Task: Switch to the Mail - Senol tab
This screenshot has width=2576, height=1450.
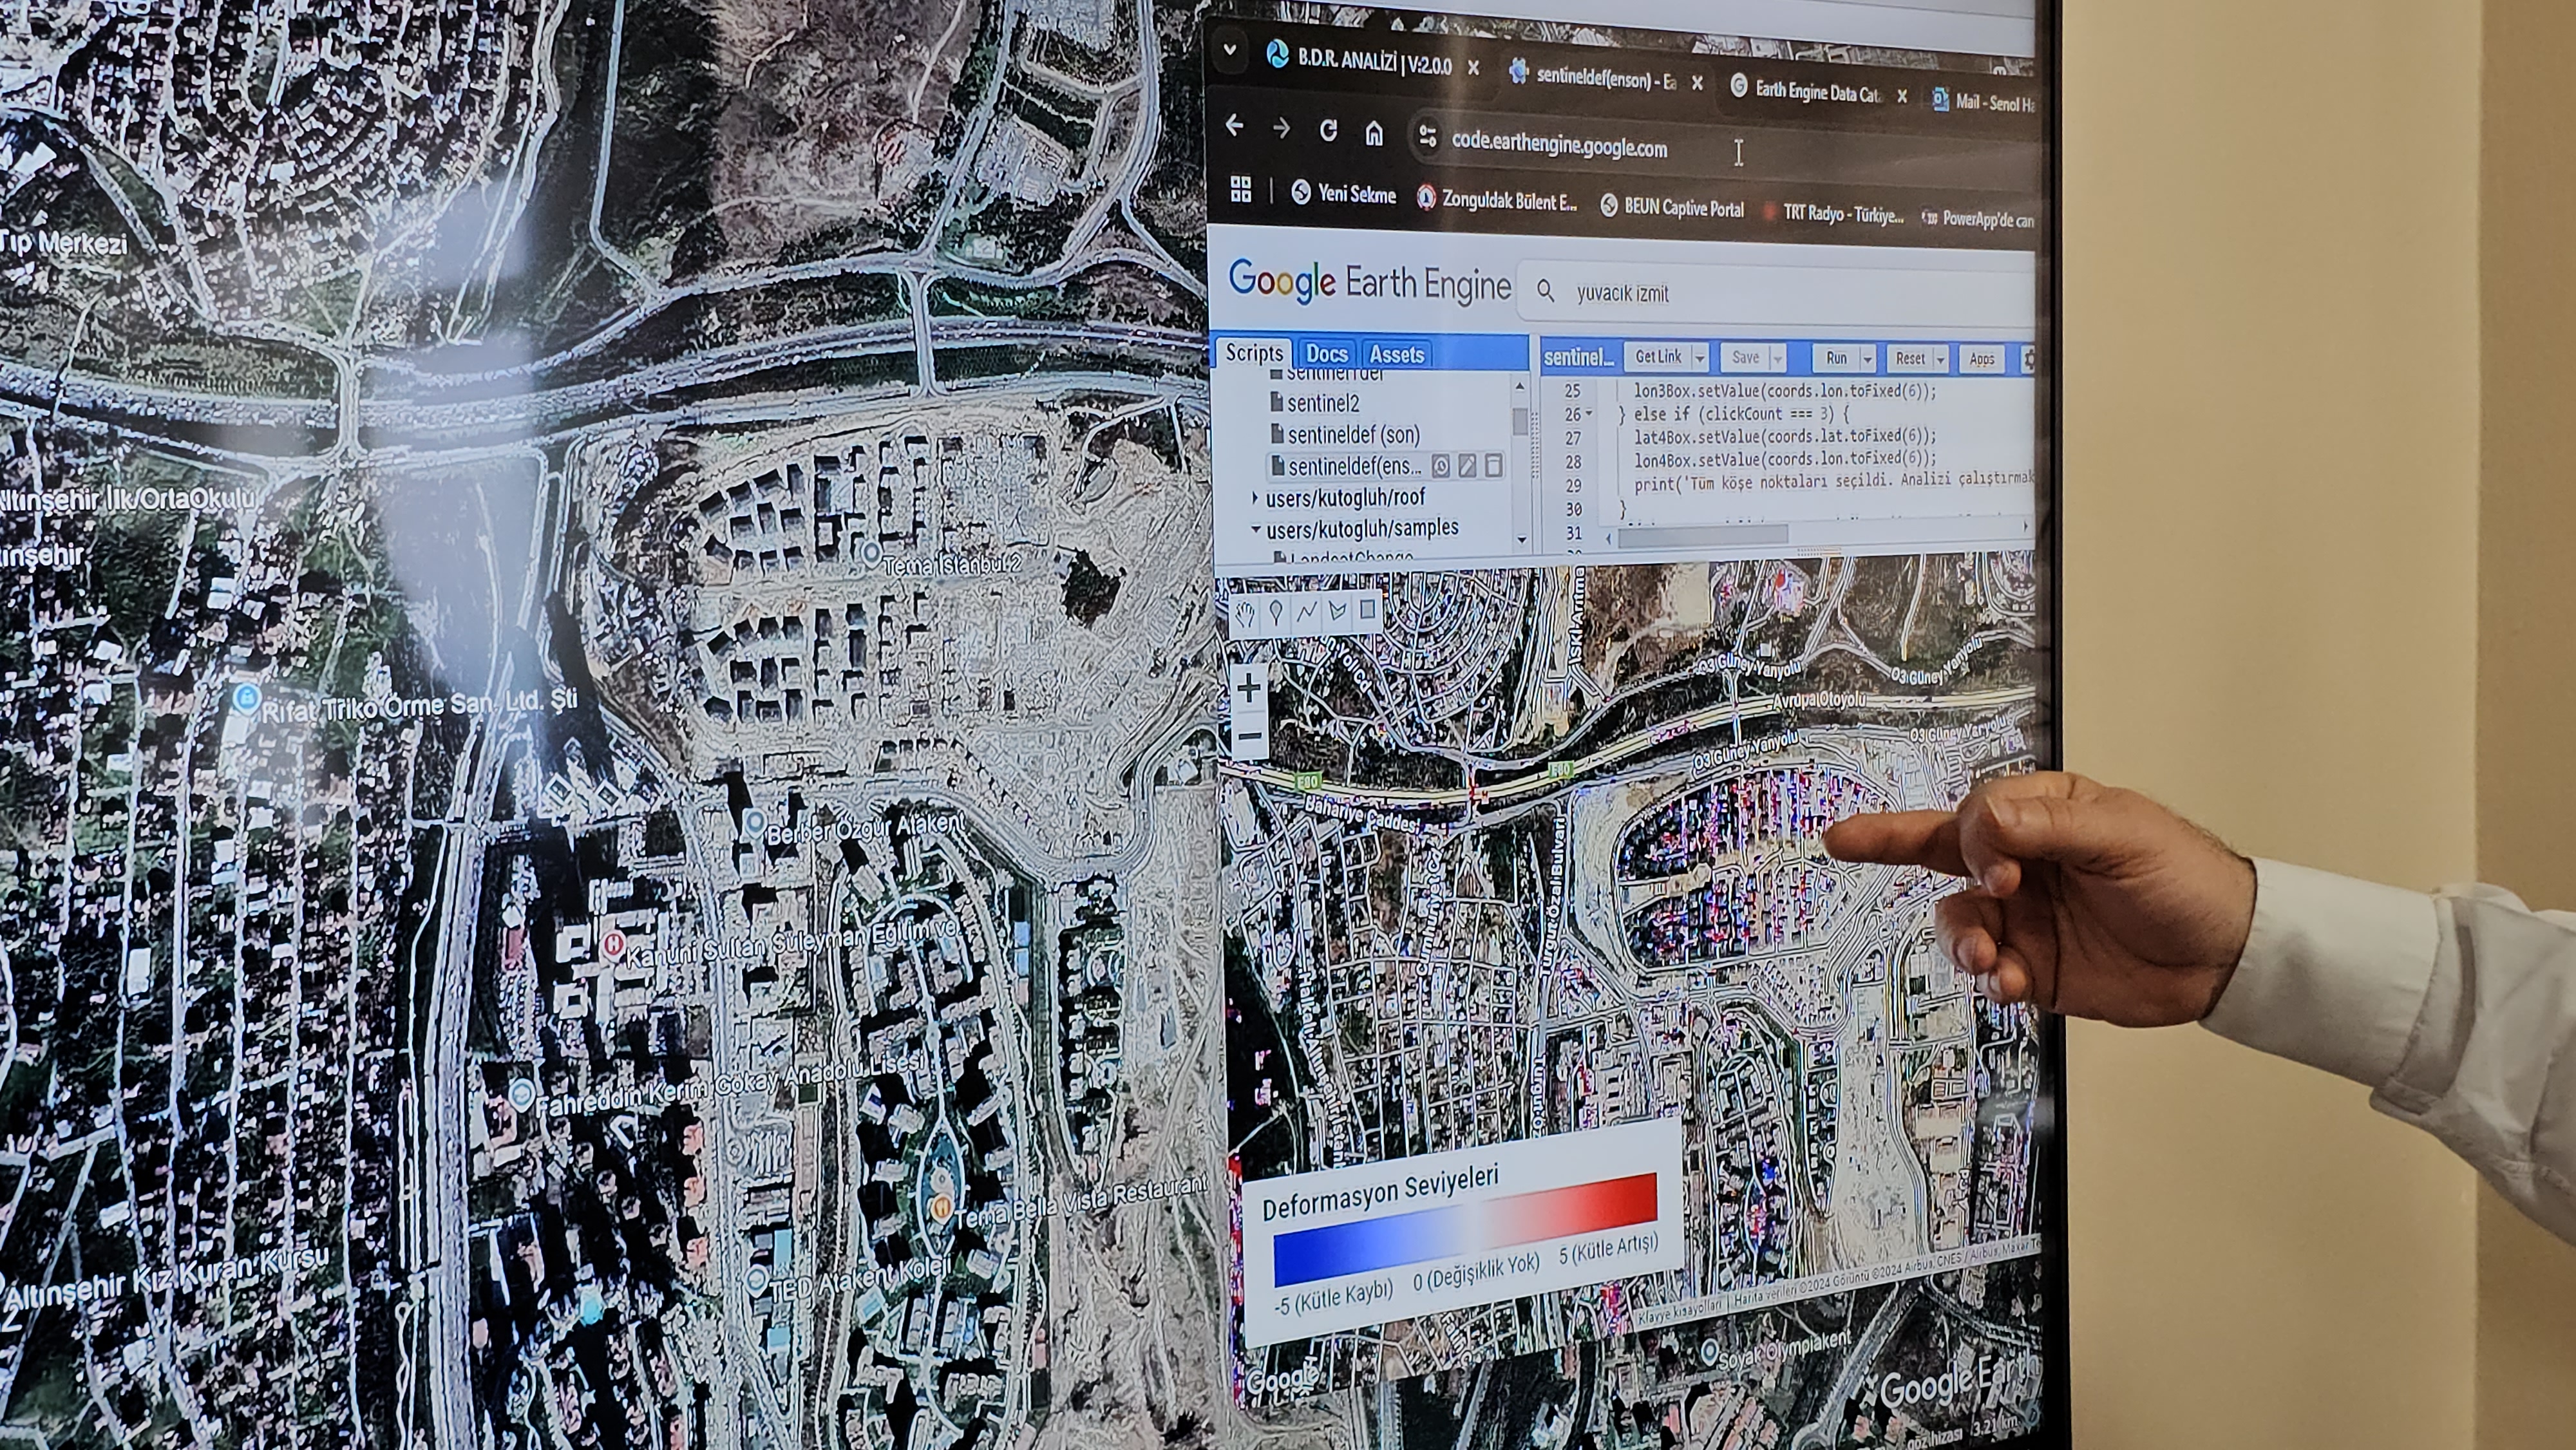Action: pos(1984,102)
